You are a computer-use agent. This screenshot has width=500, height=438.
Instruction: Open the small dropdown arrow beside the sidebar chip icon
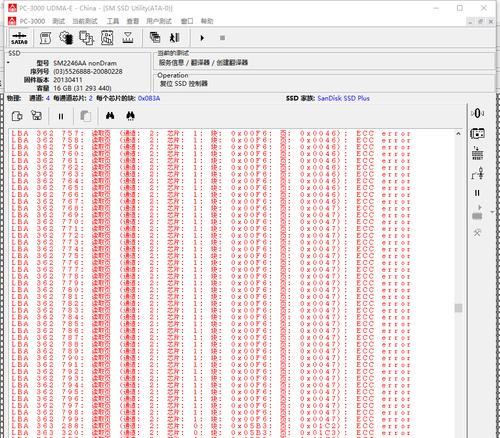pyautogui.click(x=492, y=212)
